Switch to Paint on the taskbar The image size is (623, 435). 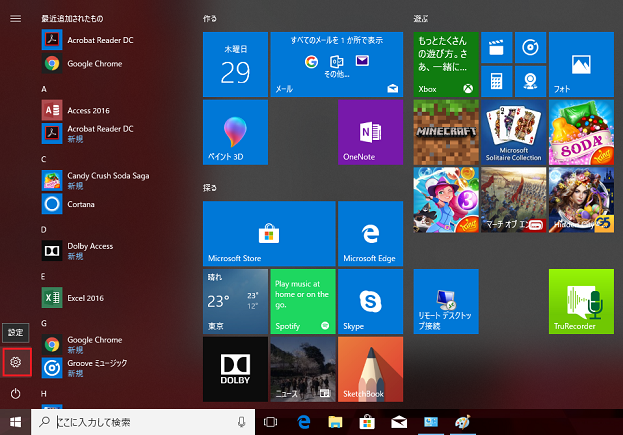click(462, 422)
